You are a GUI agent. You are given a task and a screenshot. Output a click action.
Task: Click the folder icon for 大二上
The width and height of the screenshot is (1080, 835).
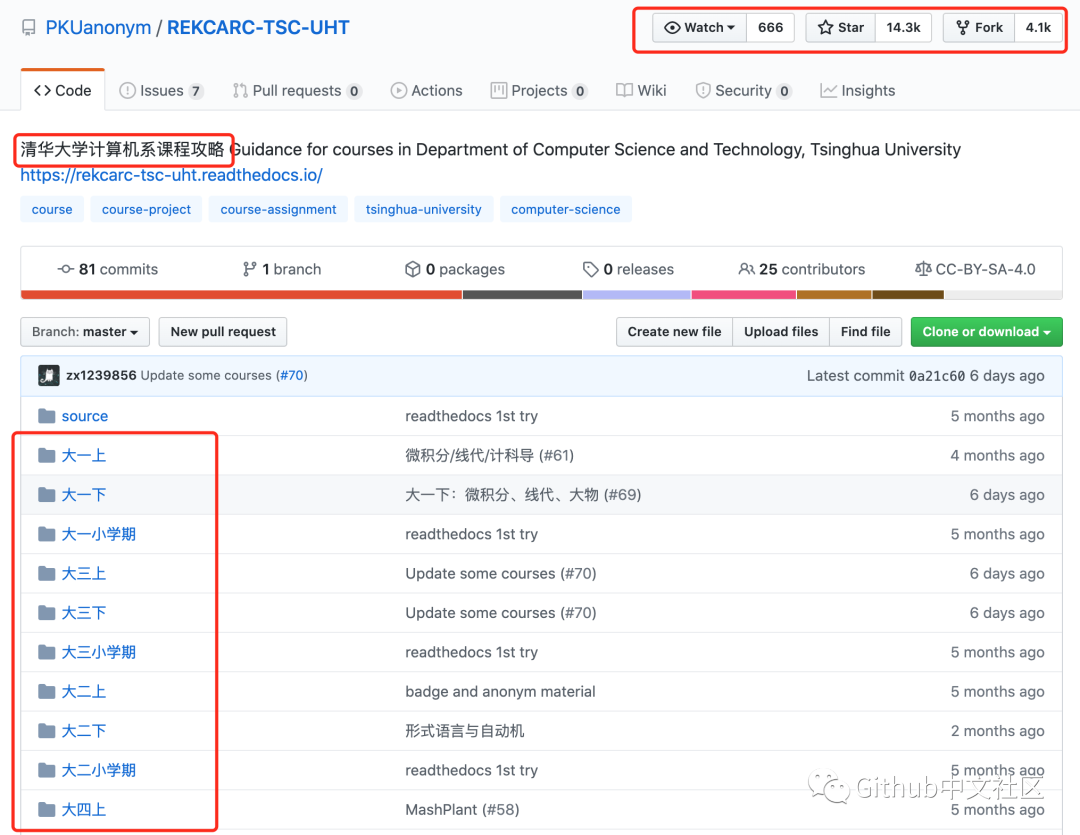(46, 691)
